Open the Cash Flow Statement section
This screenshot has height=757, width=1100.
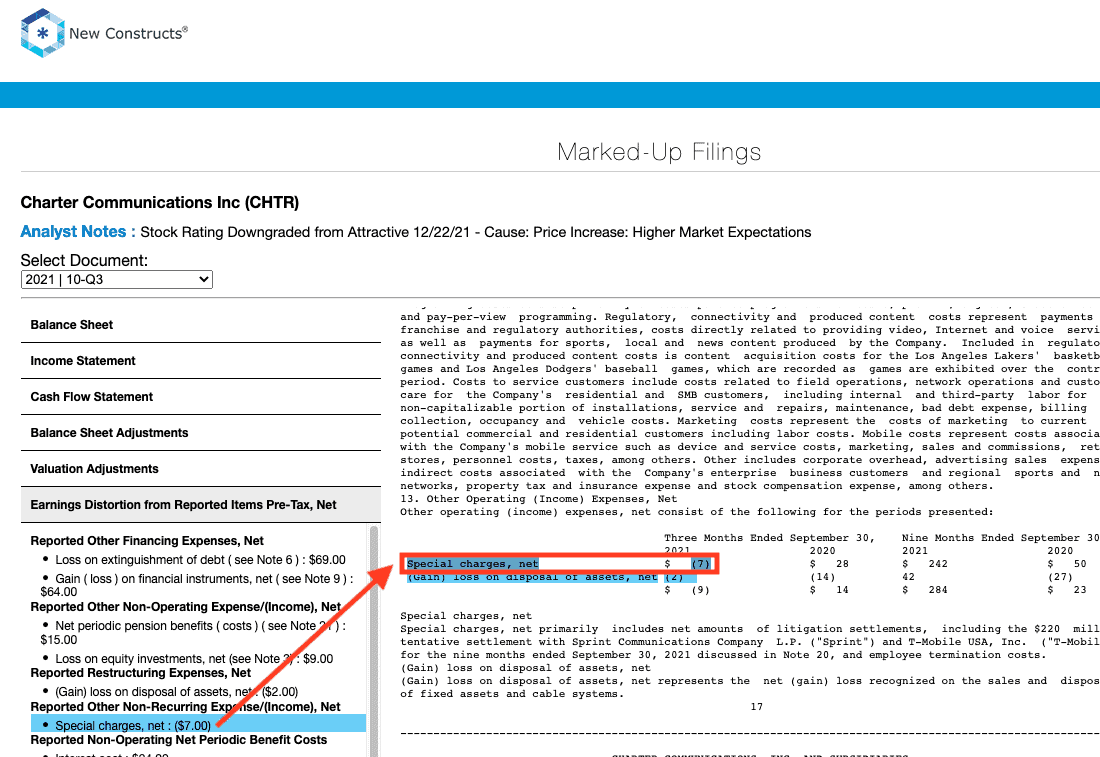201,396
